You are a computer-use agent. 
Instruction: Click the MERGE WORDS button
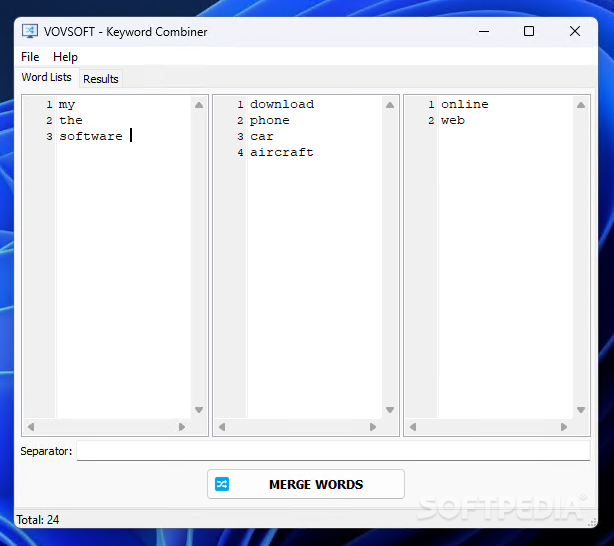coord(306,484)
